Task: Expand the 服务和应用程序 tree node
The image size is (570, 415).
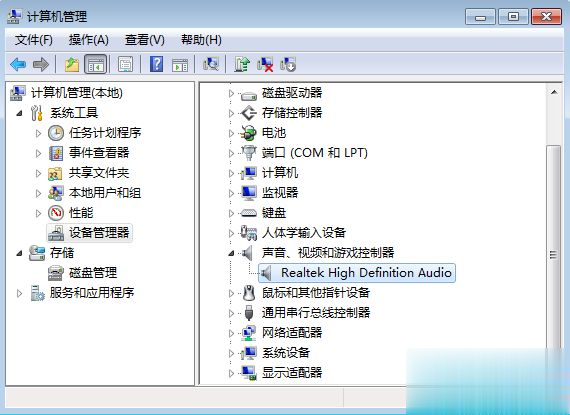Action: pos(19,293)
